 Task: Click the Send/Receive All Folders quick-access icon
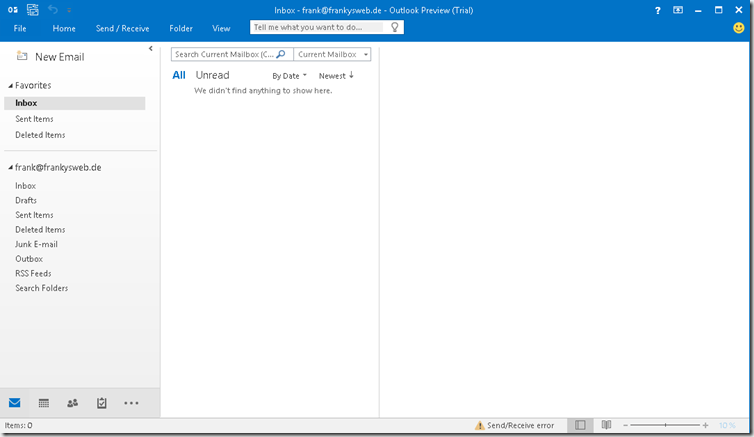(x=33, y=9)
